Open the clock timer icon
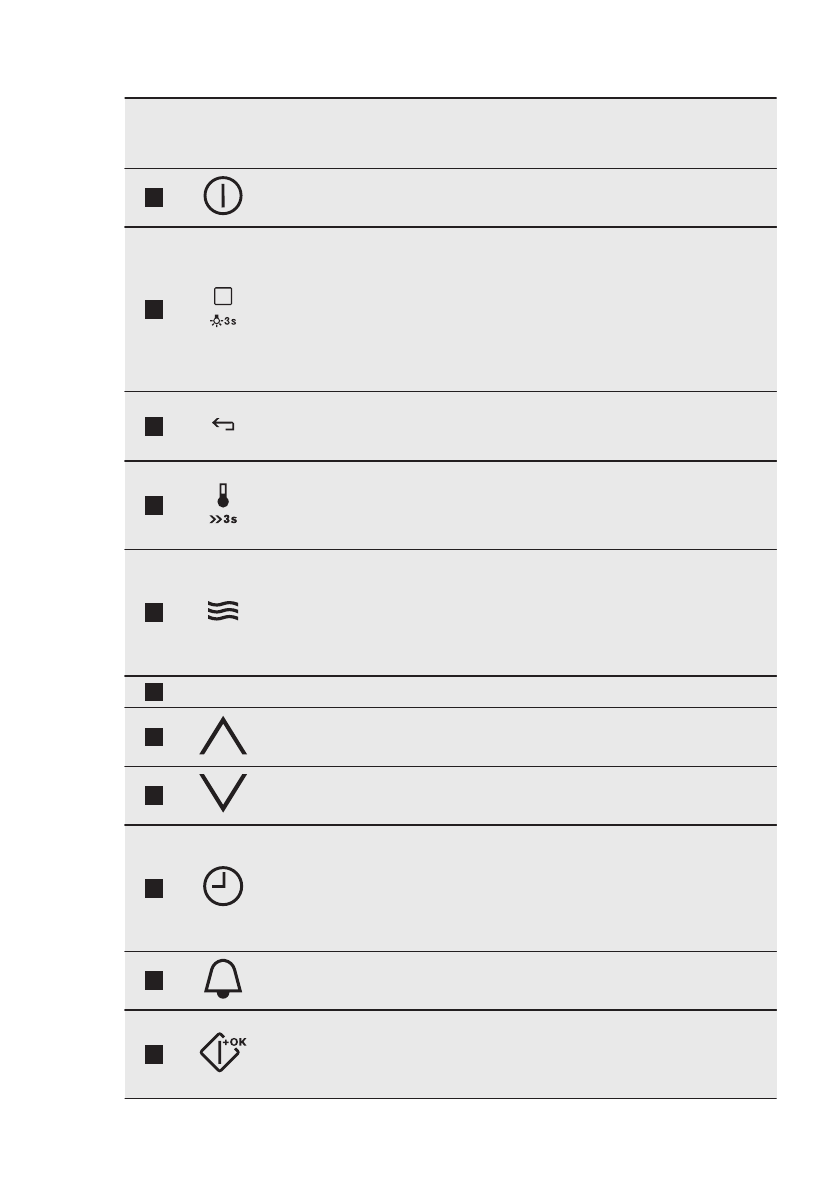Image resolution: width=839 pixels, height=1191 pixels. (x=223, y=888)
